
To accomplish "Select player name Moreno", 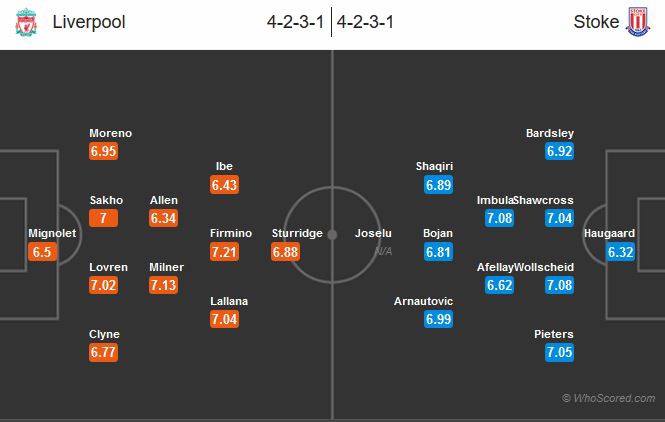I will pos(110,133).
